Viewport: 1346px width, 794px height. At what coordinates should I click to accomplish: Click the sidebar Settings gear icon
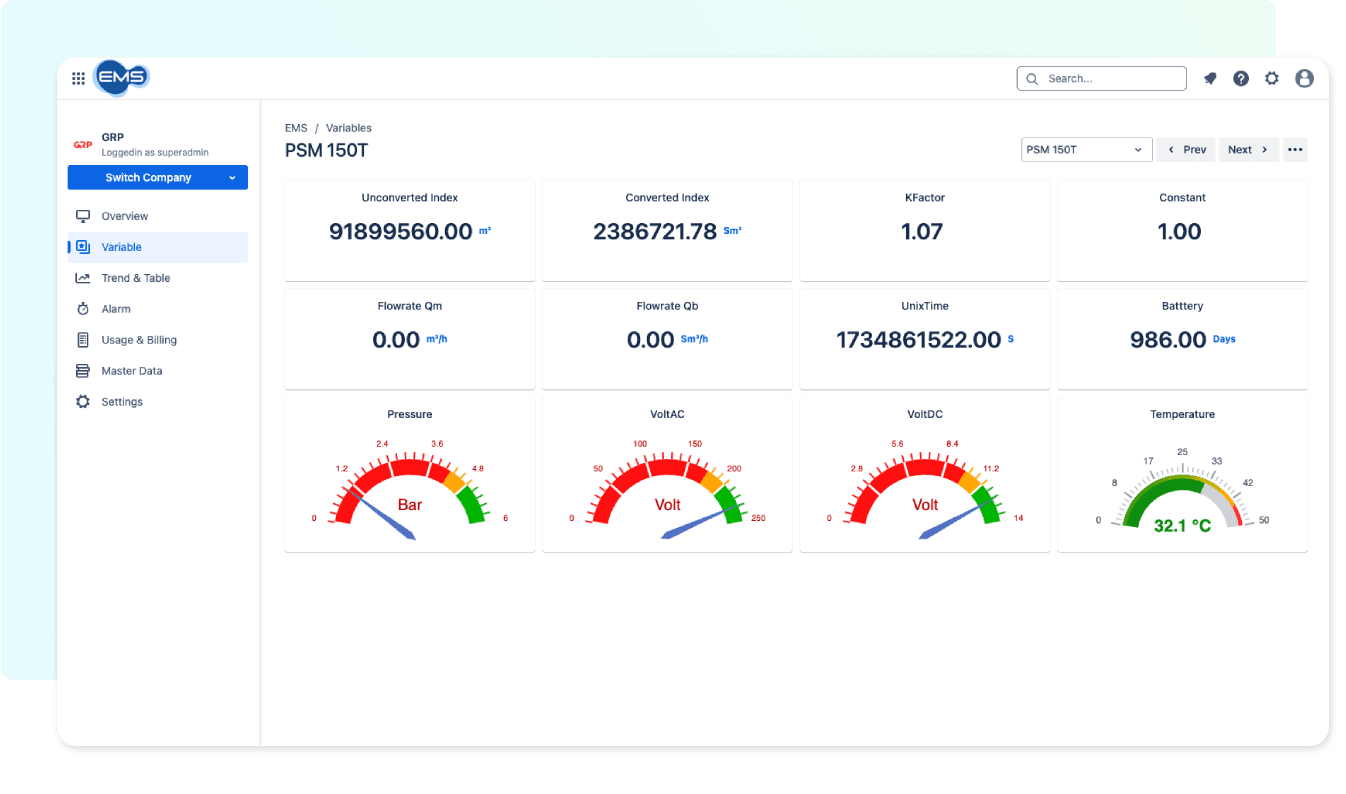coord(83,402)
